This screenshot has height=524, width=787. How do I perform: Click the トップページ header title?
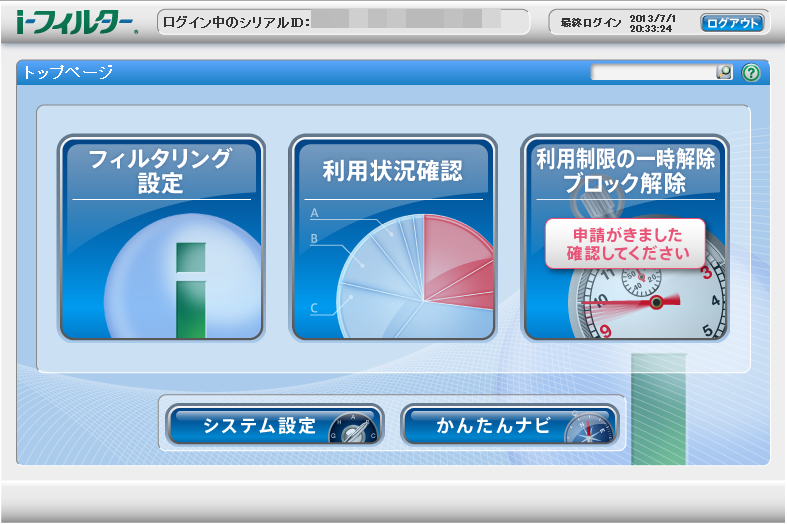(x=68, y=72)
